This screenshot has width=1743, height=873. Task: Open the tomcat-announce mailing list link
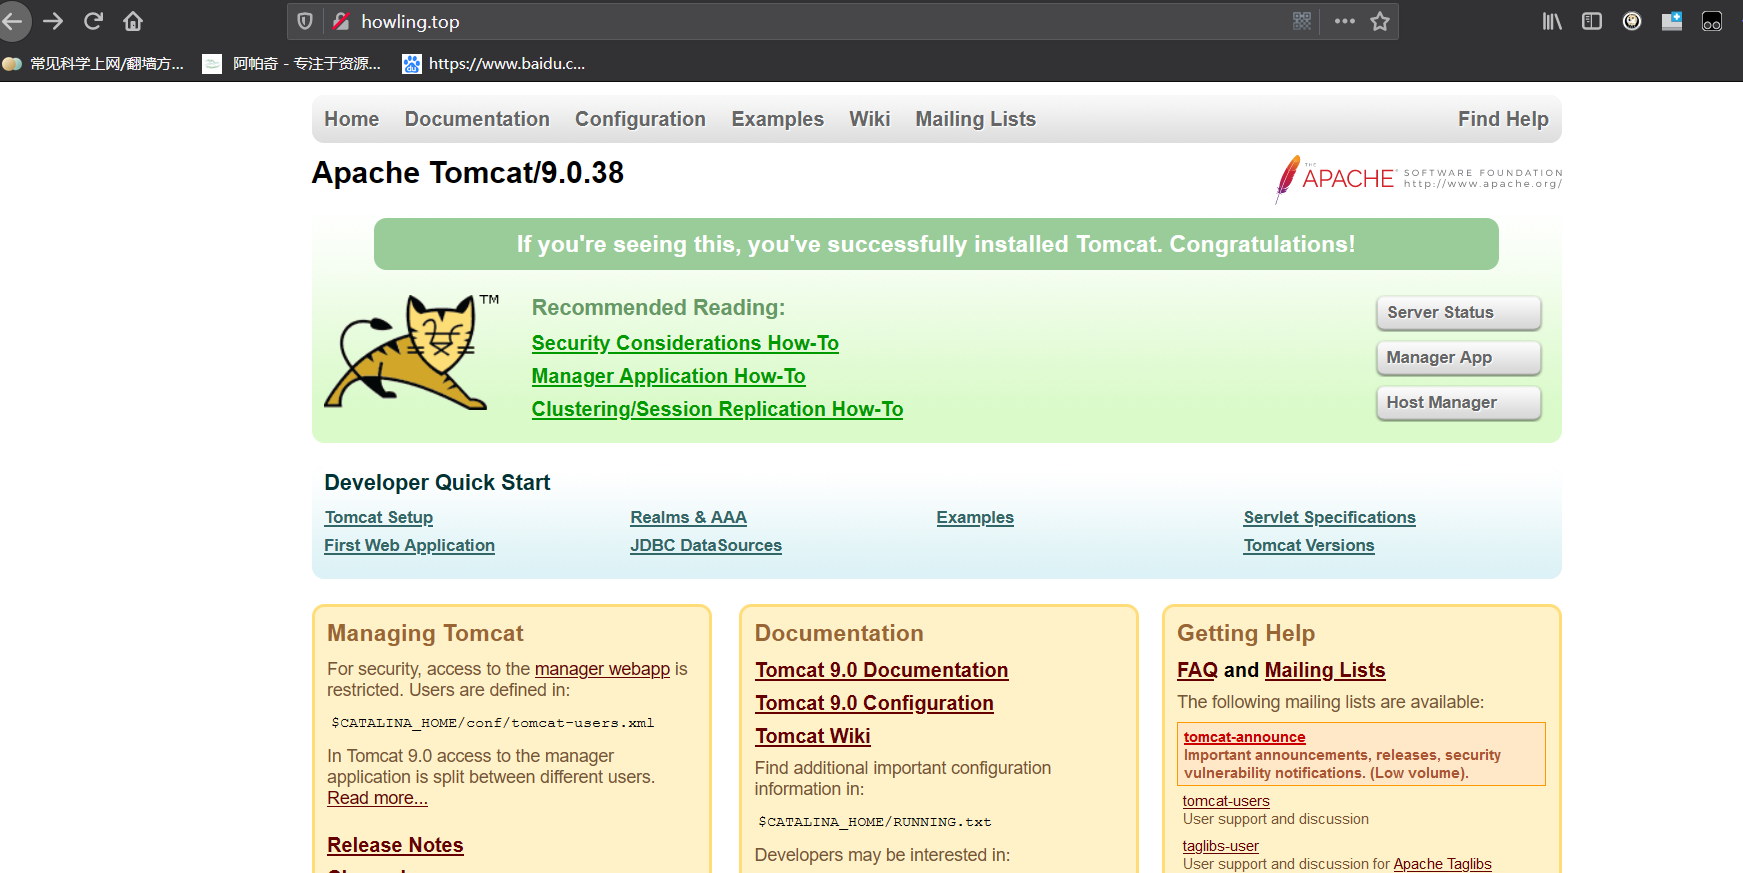click(x=1244, y=737)
